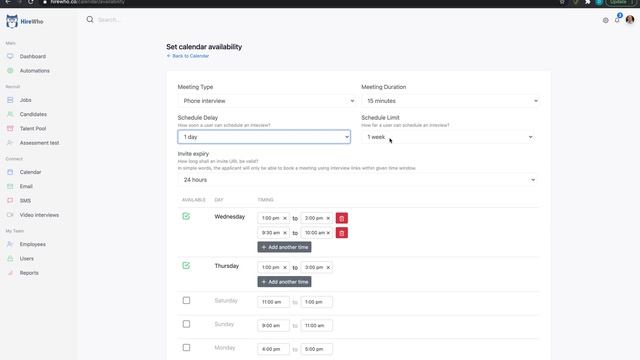
Task: Add another time for Wednesday
Action: click(x=284, y=247)
